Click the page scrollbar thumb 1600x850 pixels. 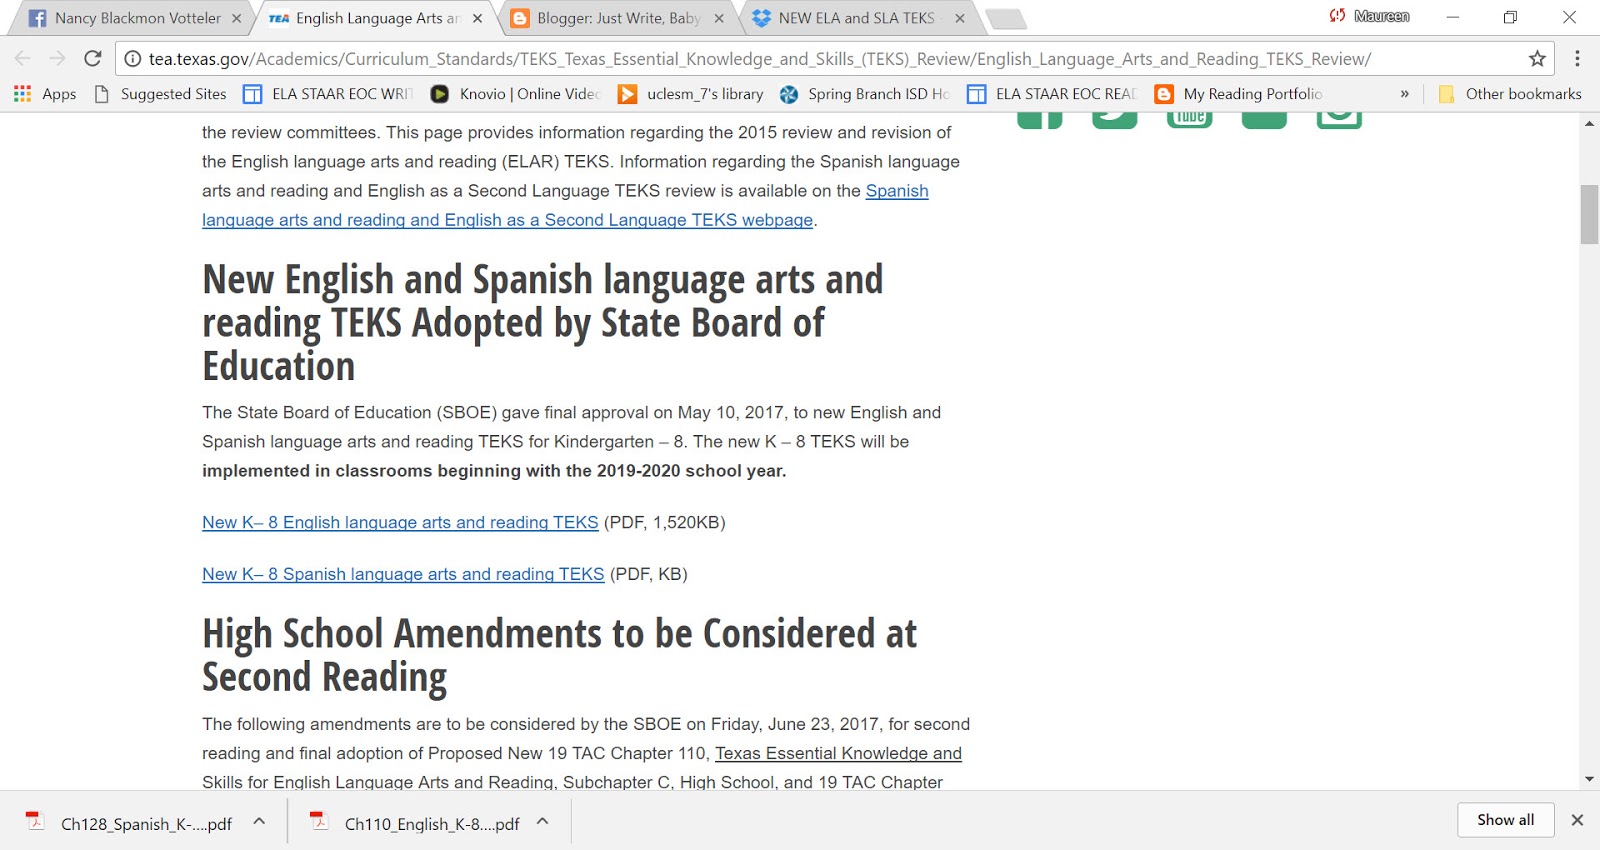1589,214
